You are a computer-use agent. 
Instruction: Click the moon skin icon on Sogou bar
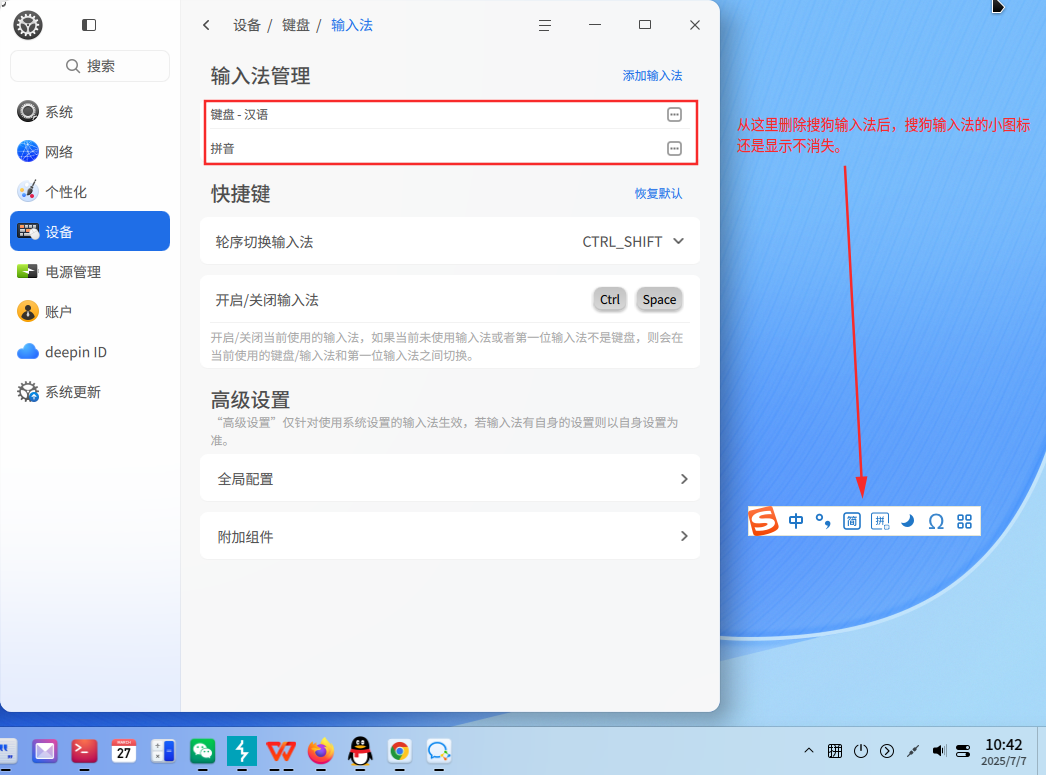[907, 521]
